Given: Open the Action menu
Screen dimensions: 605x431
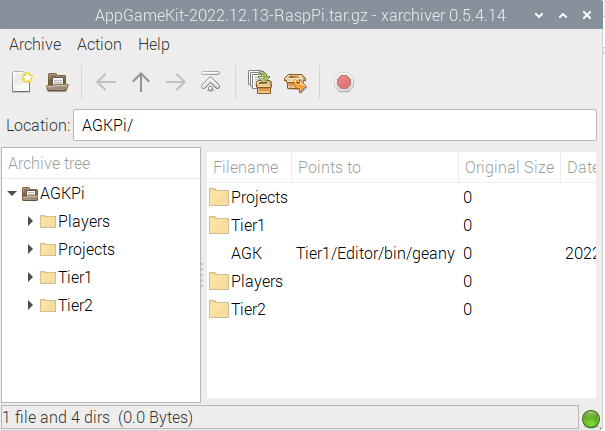Looking at the screenshot, I should pyautogui.click(x=99, y=44).
